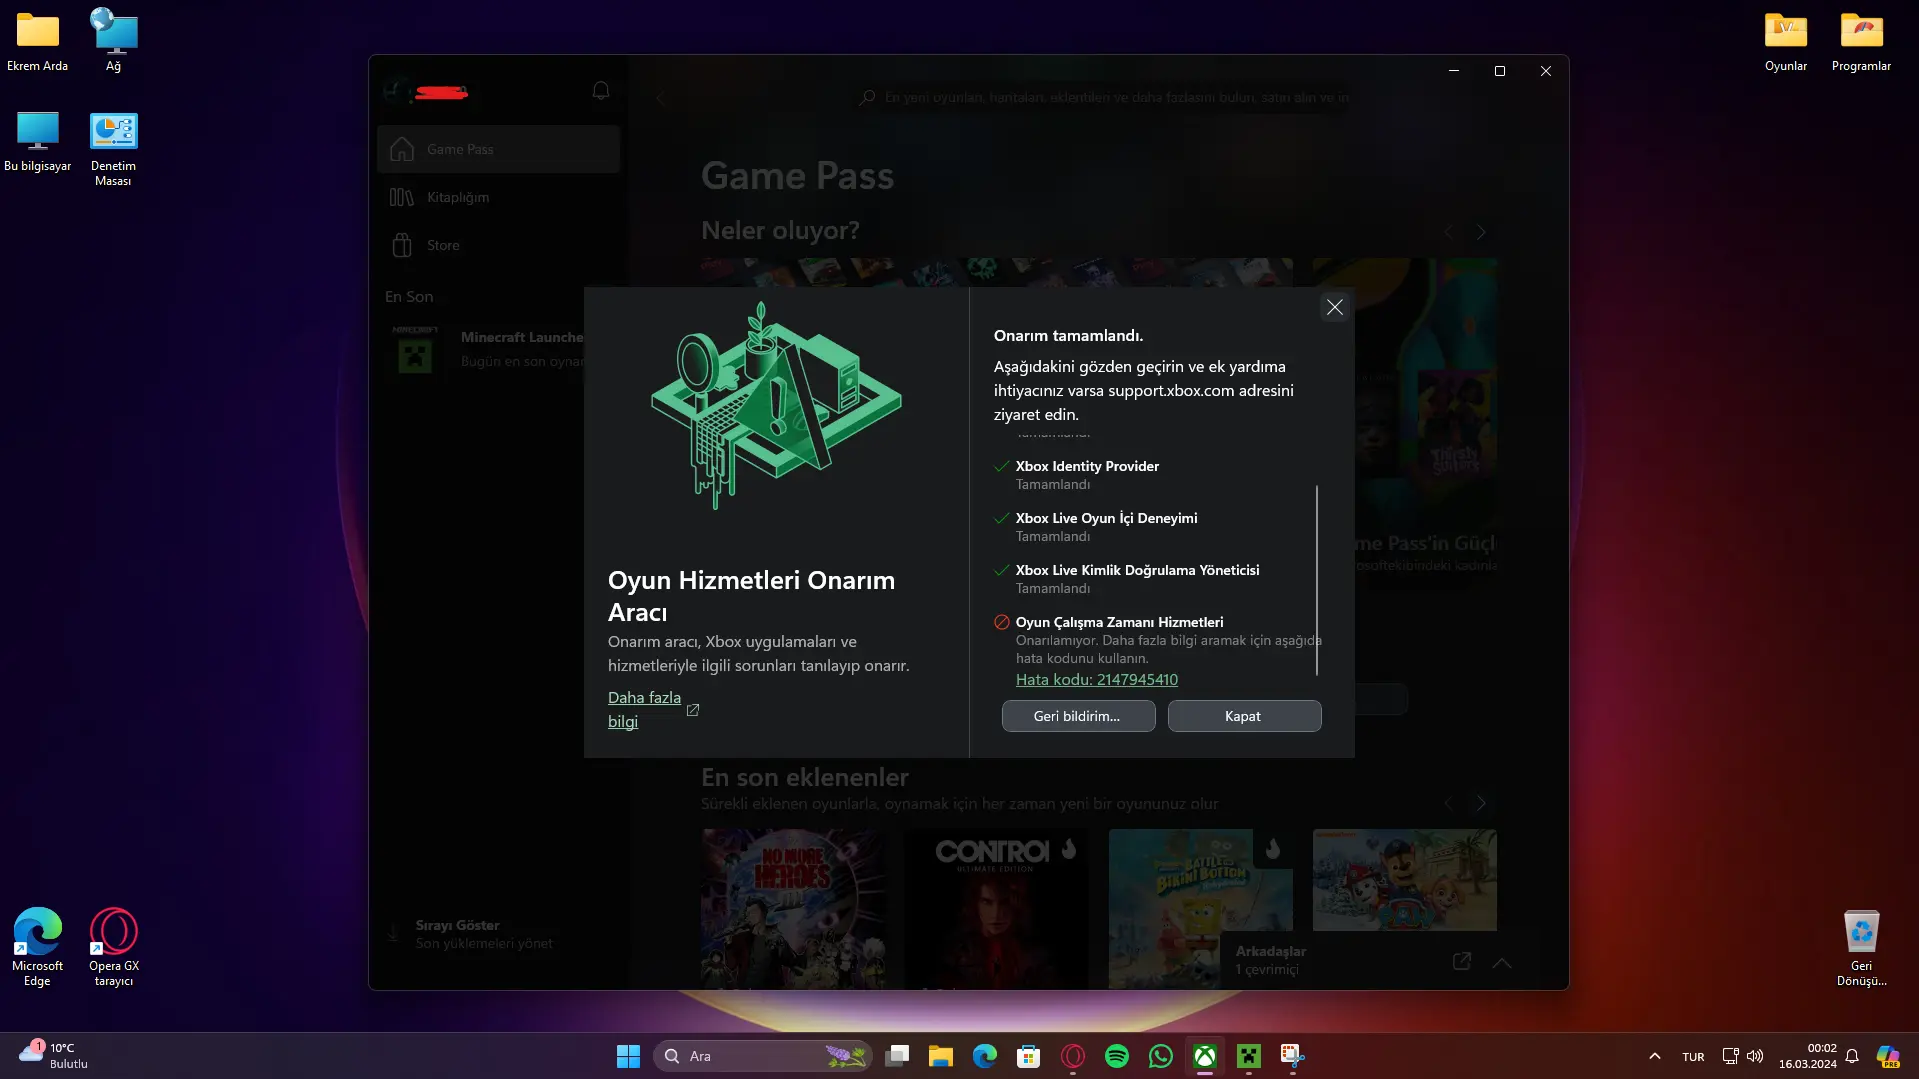
Task: Open the Windows notification bell in the tray
Action: click(1852, 1056)
